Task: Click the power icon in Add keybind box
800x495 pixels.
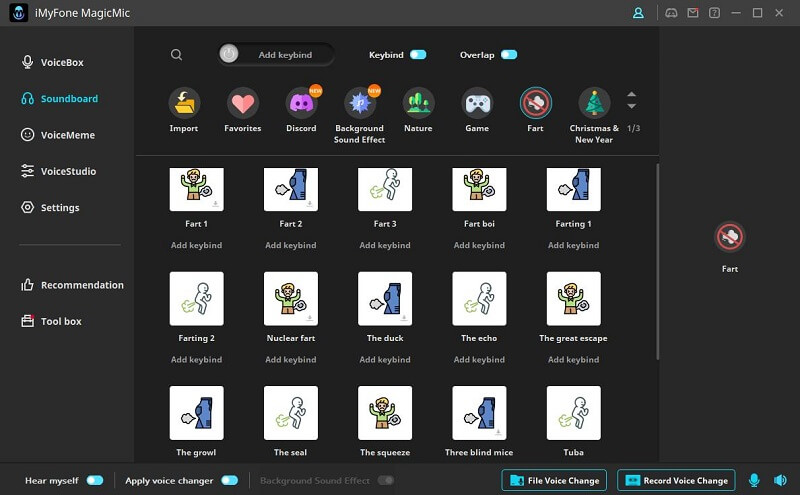Action: (229, 54)
